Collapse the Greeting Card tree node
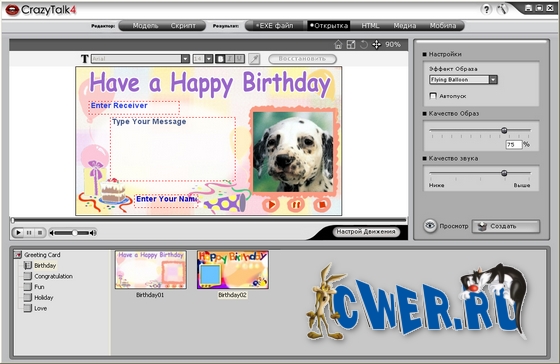 [x=18, y=255]
